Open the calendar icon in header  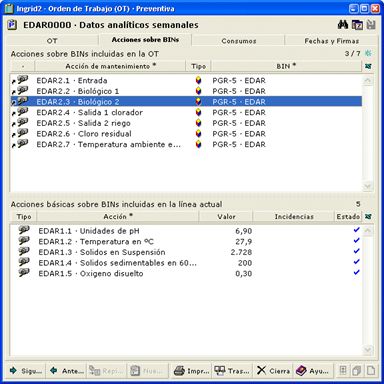click(357, 25)
